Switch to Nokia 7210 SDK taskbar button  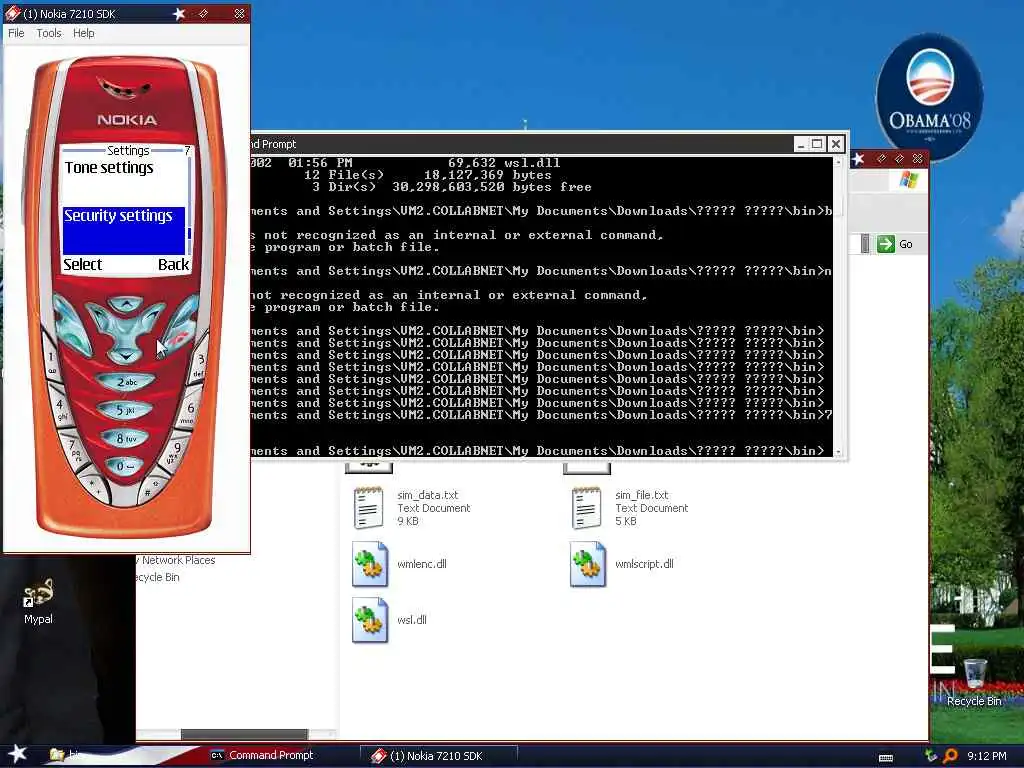tap(439, 756)
